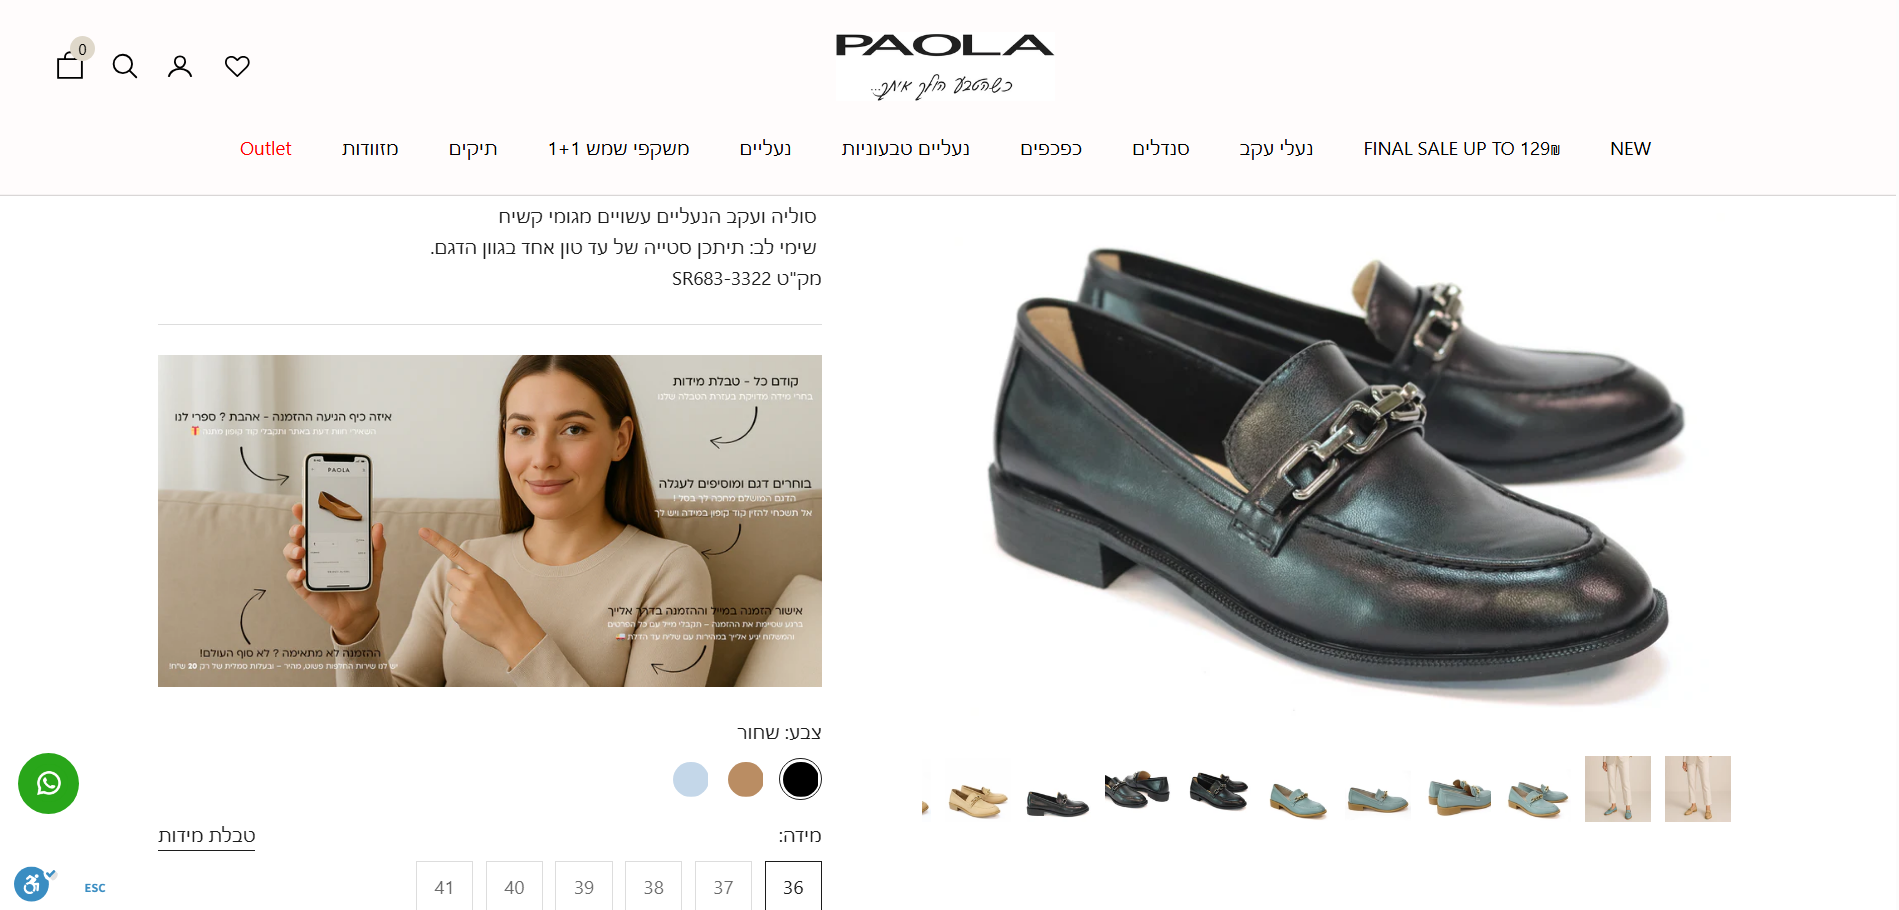Open the טבלת מידות size chart link
The height and width of the screenshot is (910, 1899).
coord(207,836)
